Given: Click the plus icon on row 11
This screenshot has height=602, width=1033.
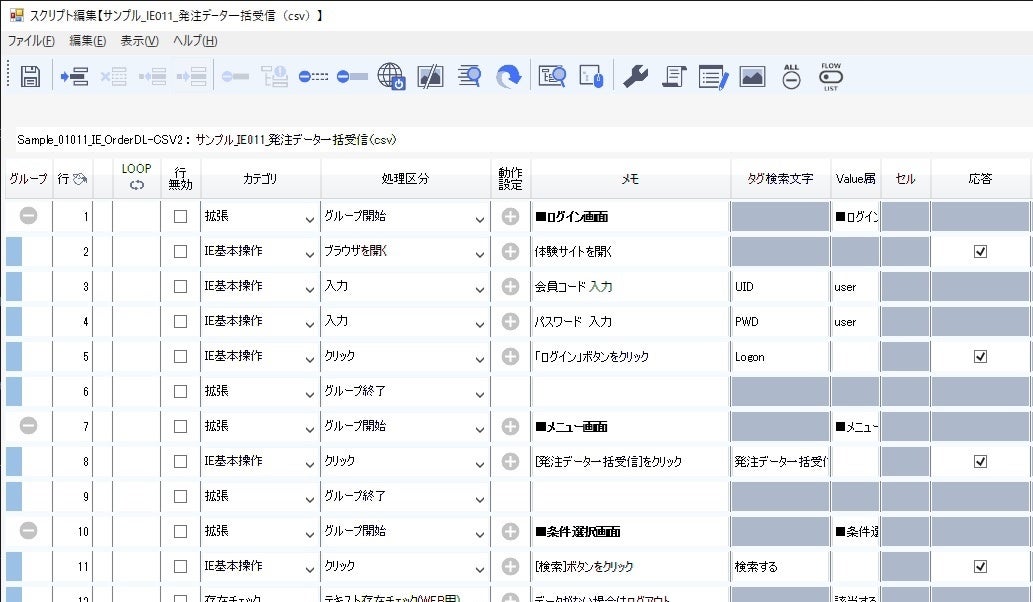Looking at the screenshot, I should 510,566.
